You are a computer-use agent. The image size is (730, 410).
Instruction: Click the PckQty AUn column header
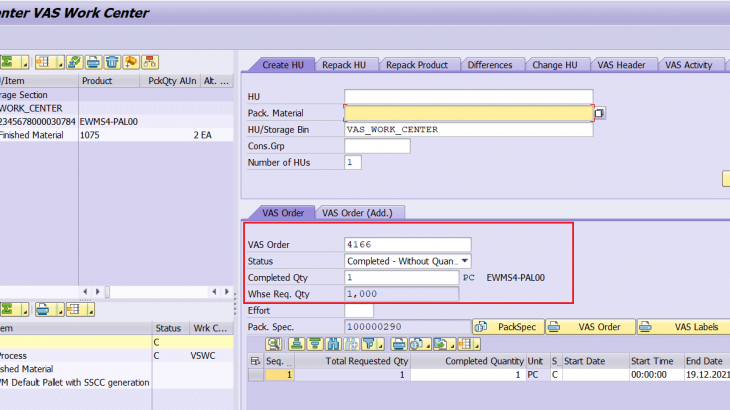[170, 81]
